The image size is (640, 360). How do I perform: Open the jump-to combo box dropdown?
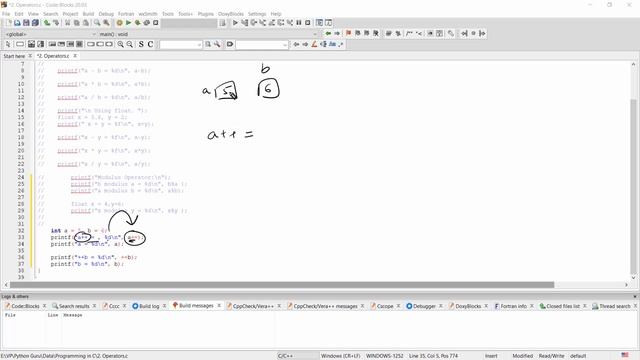tap(285, 44)
